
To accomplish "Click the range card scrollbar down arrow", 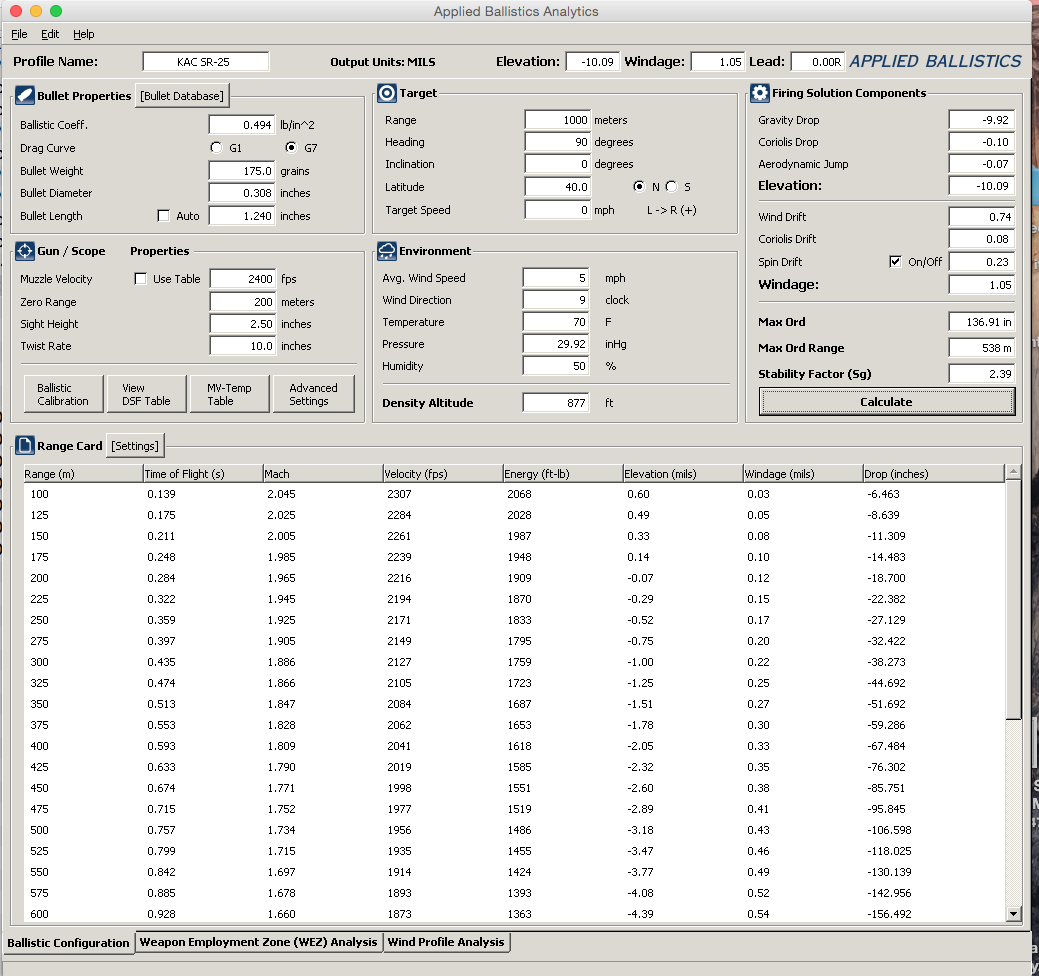I will 1013,914.
